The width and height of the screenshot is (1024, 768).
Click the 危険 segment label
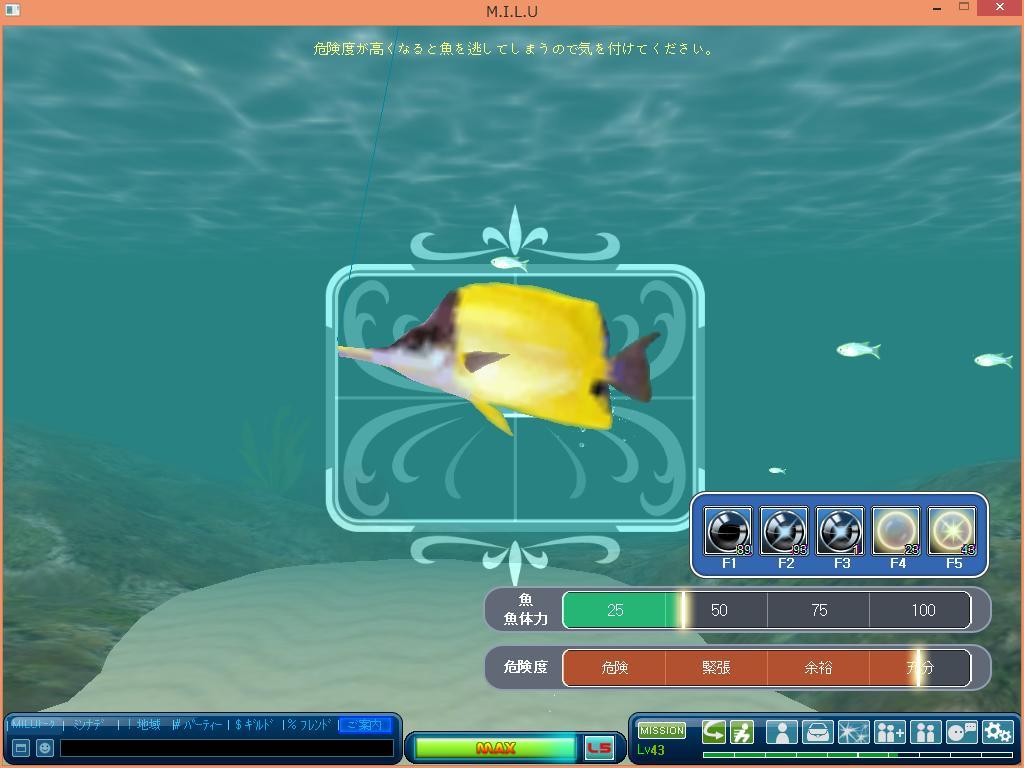point(615,667)
